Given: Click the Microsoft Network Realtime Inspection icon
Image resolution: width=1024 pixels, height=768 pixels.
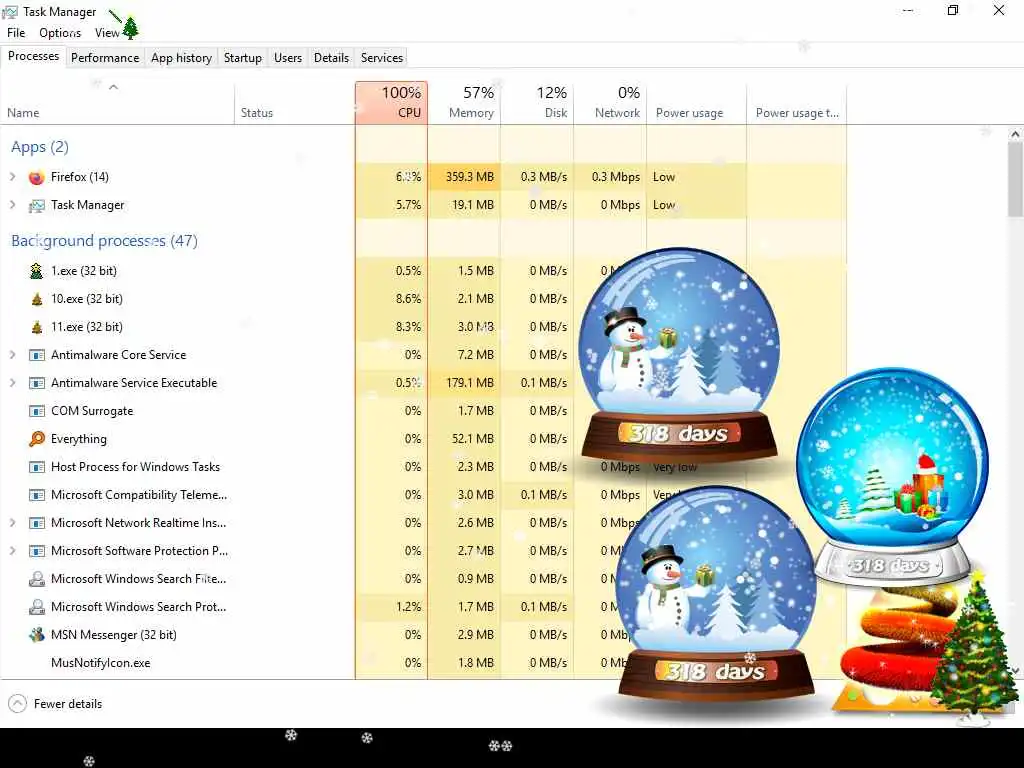Looking at the screenshot, I should (x=37, y=523).
